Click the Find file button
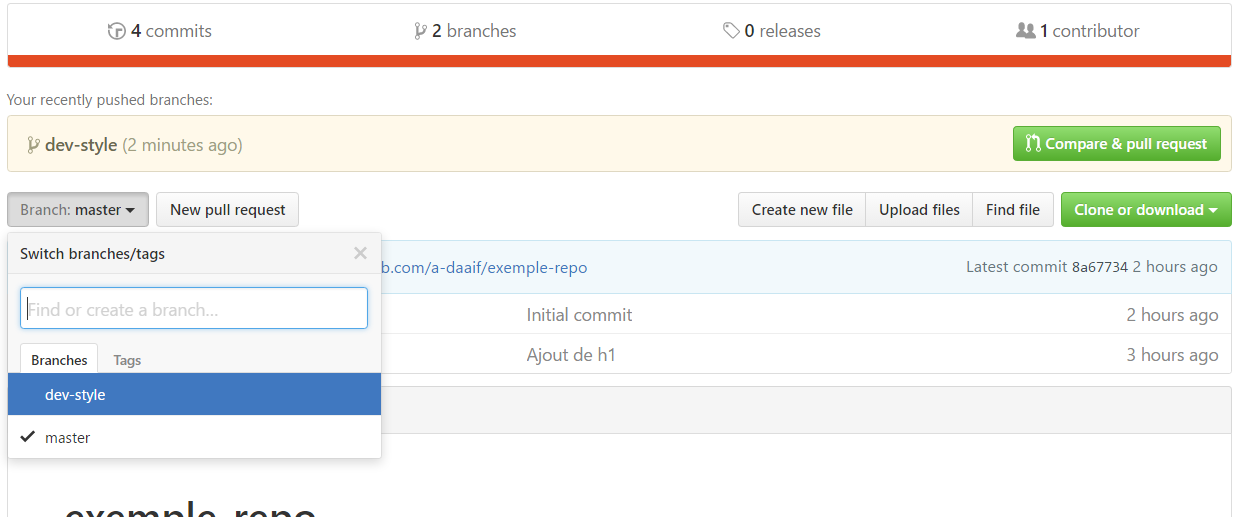1238x517 pixels. pyautogui.click(x=1012, y=210)
